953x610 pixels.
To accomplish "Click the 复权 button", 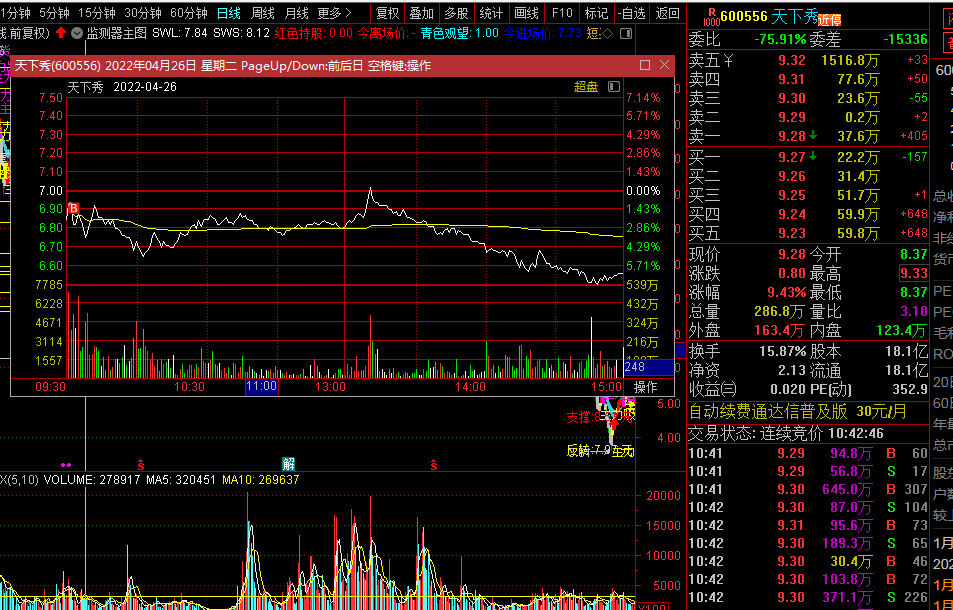I will click(x=387, y=13).
